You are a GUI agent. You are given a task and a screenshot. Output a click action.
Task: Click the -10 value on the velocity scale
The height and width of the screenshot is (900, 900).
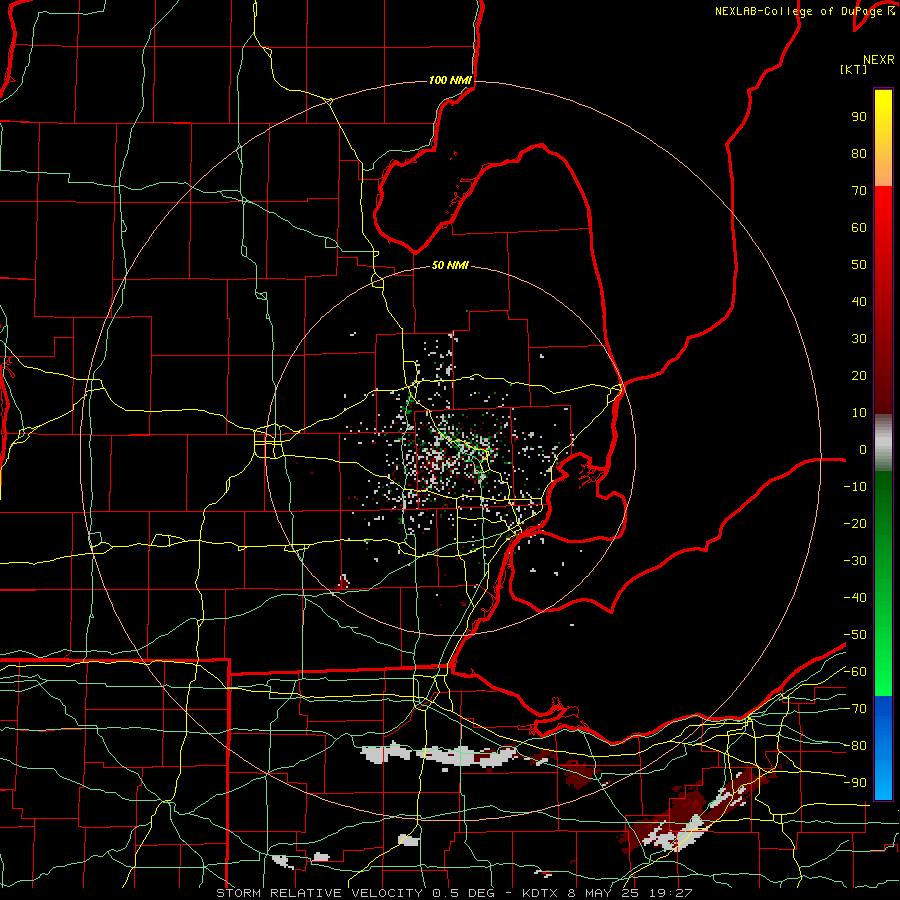tap(855, 487)
